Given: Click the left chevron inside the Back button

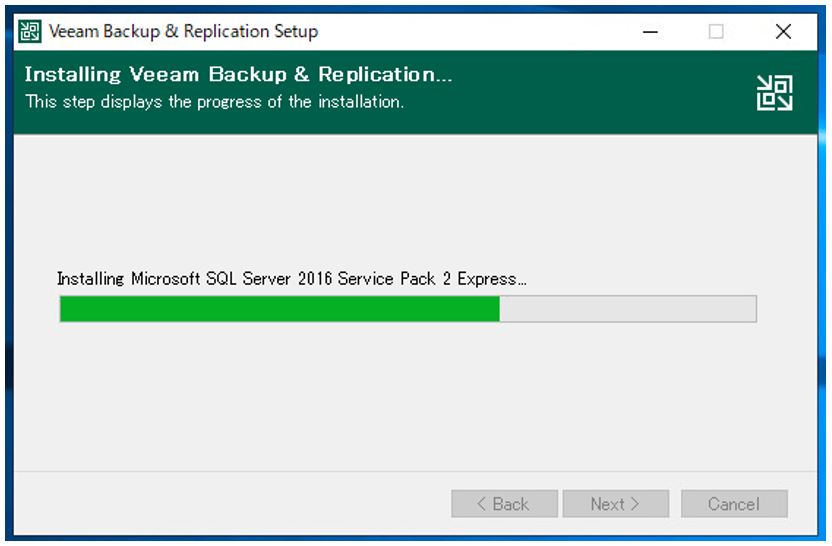Looking at the screenshot, I should [x=481, y=504].
